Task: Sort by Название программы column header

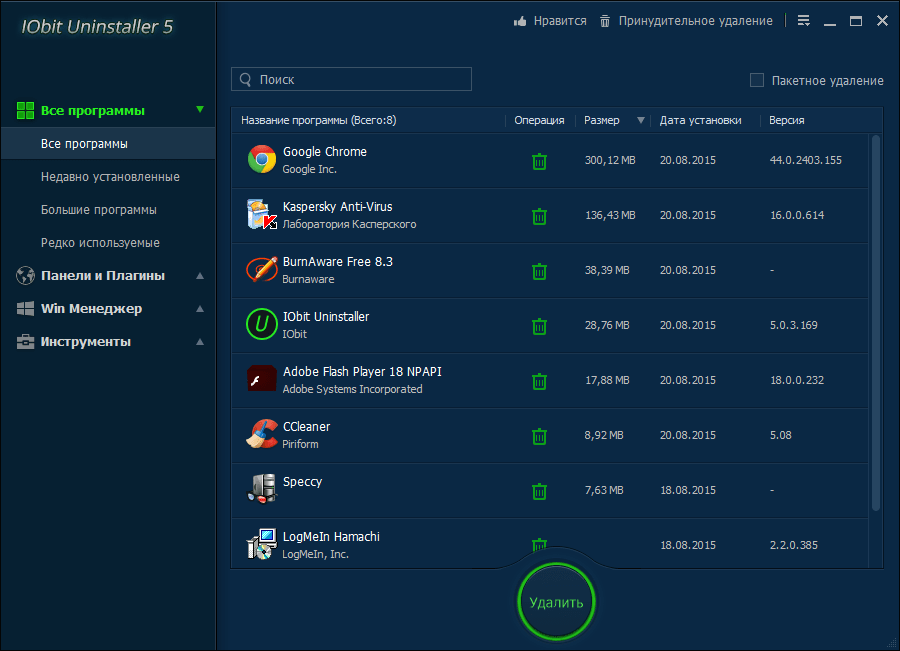Action: coord(319,121)
